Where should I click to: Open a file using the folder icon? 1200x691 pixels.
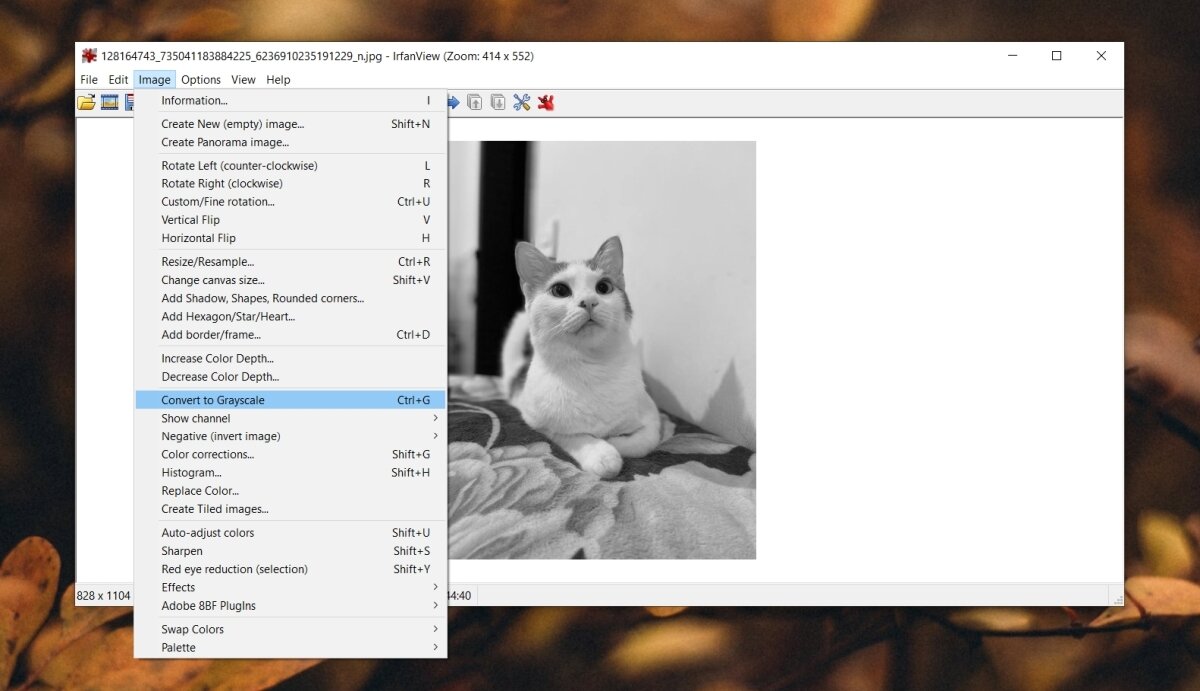(87, 101)
